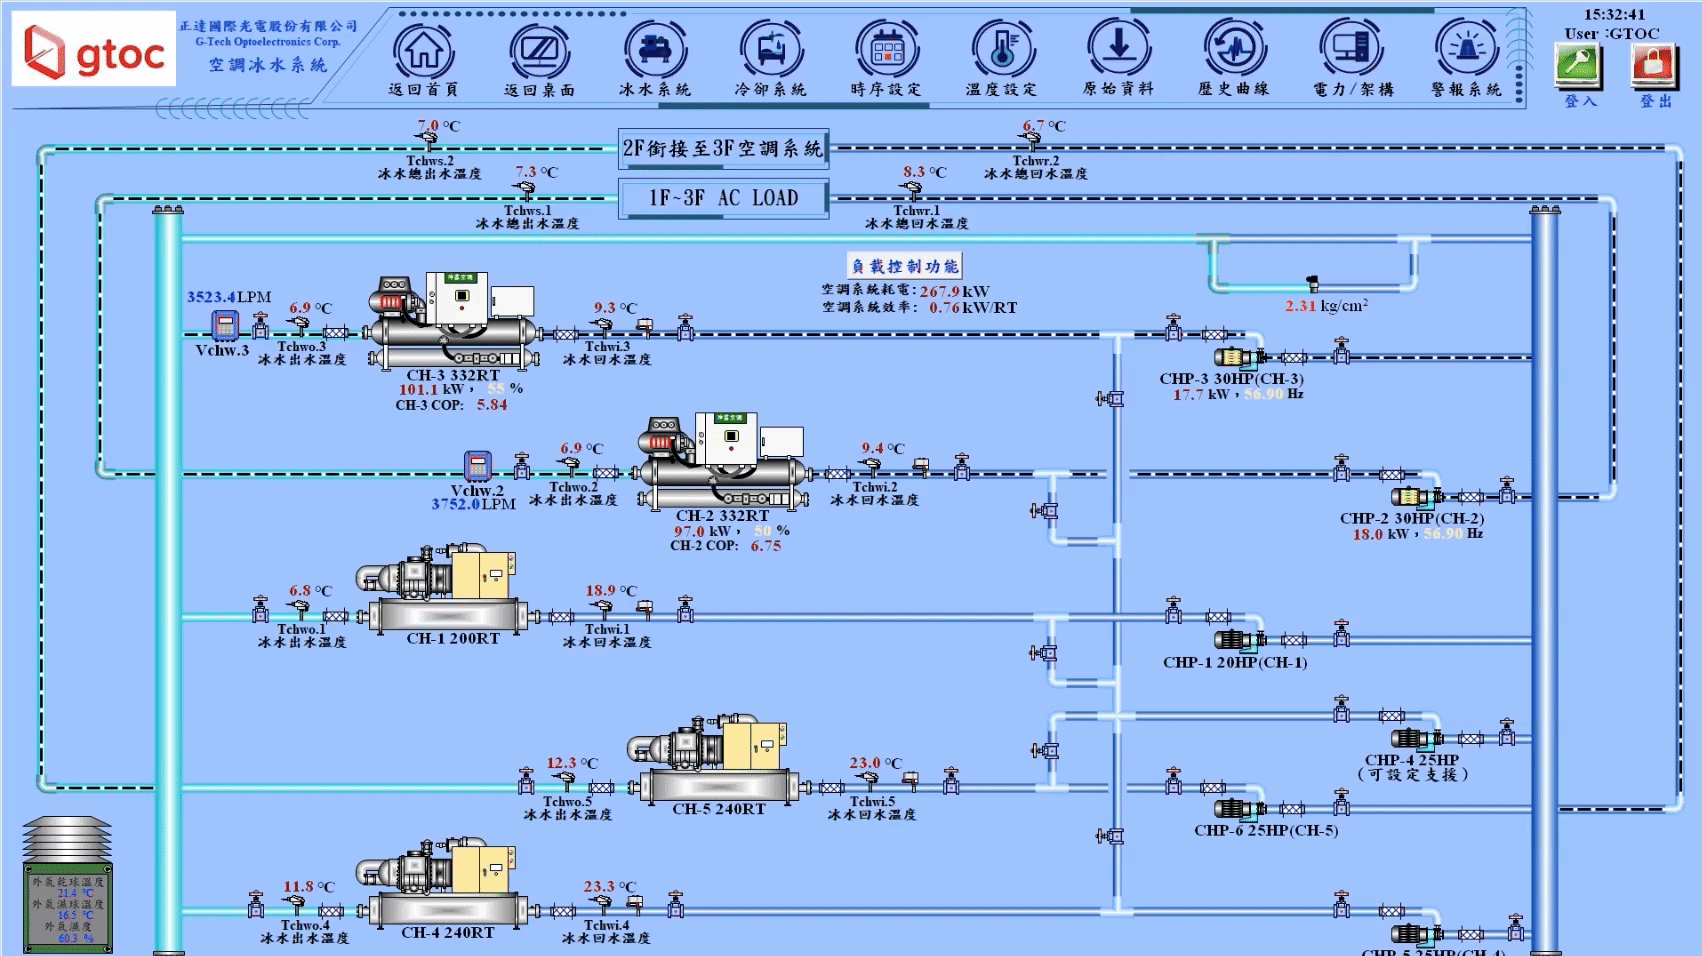Open the 溫度設定 thermometer icon
1702x956 pixels.
pyautogui.click(x=1002, y=50)
